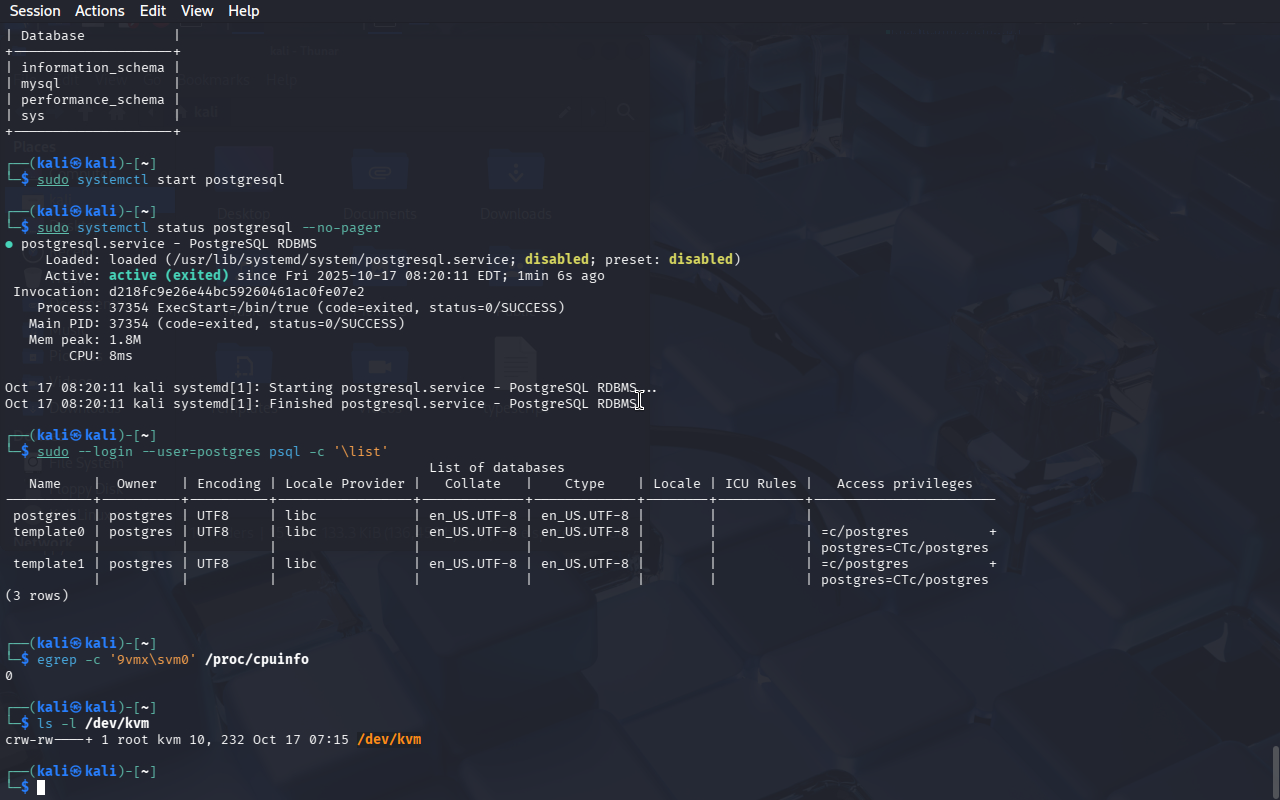The height and width of the screenshot is (800, 1280).
Task: Click the "(3 rows)" result text
Action: click(37, 596)
